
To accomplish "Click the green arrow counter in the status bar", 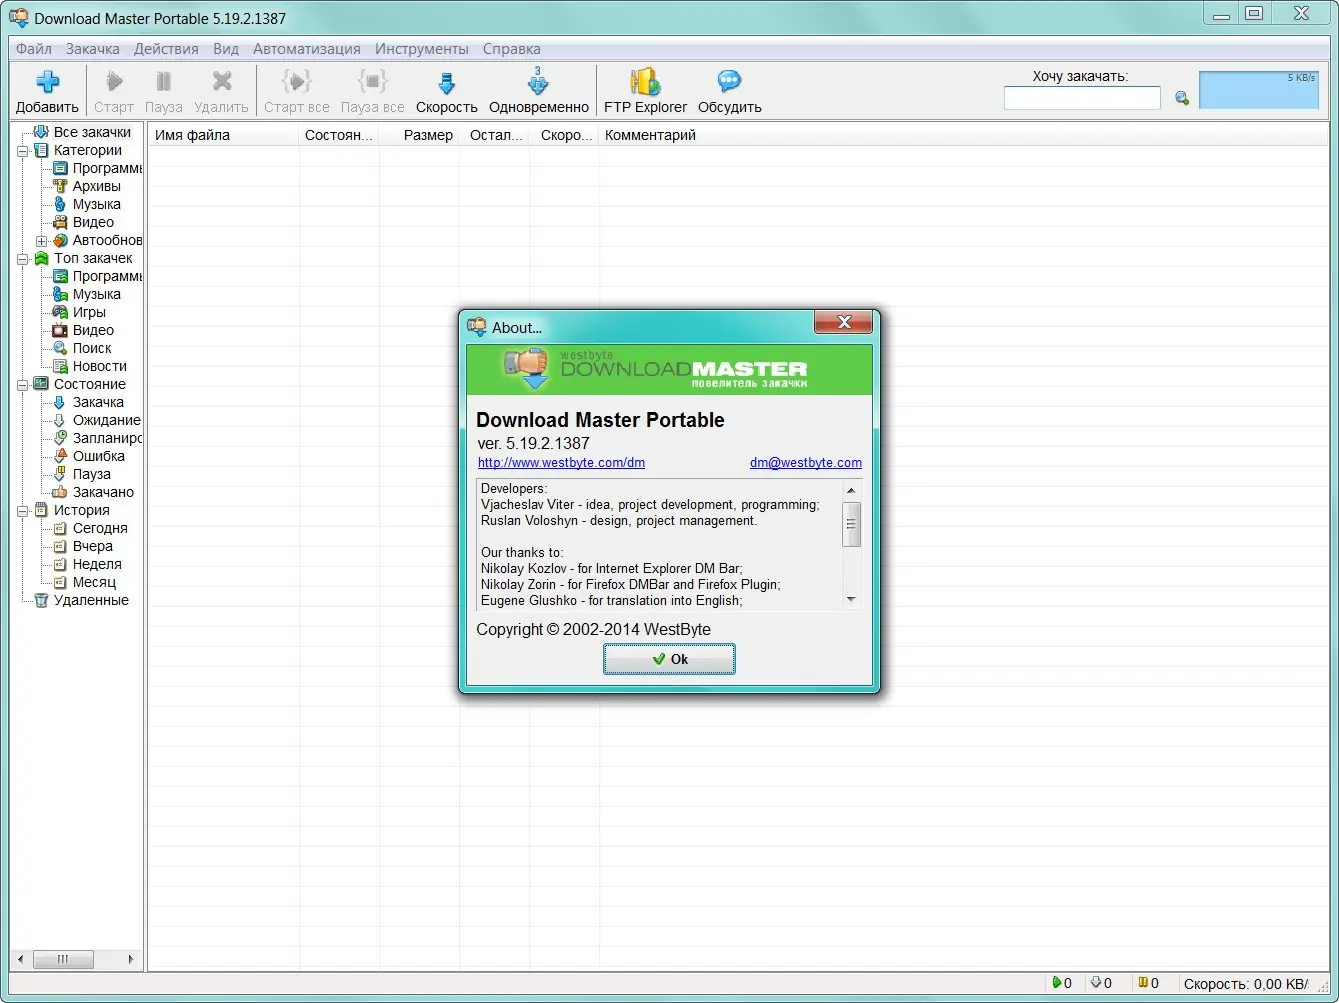I will [x=1057, y=983].
